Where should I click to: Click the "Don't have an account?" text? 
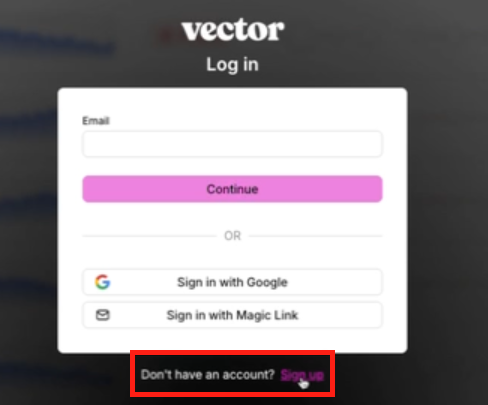[x=207, y=375]
